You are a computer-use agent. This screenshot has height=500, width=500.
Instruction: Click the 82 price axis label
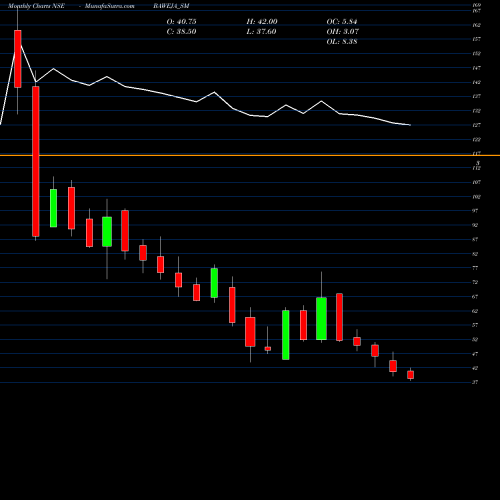pyautogui.click(x=475, y=254)
